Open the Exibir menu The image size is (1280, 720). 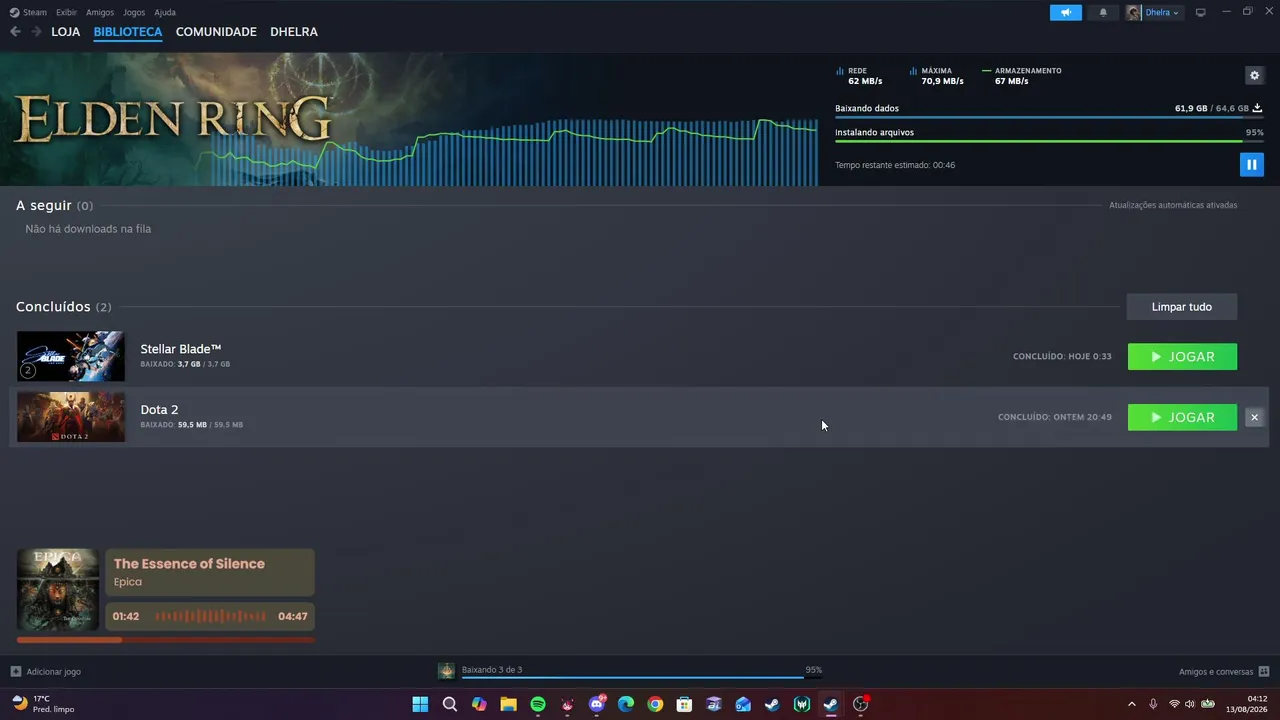[66, 12]
